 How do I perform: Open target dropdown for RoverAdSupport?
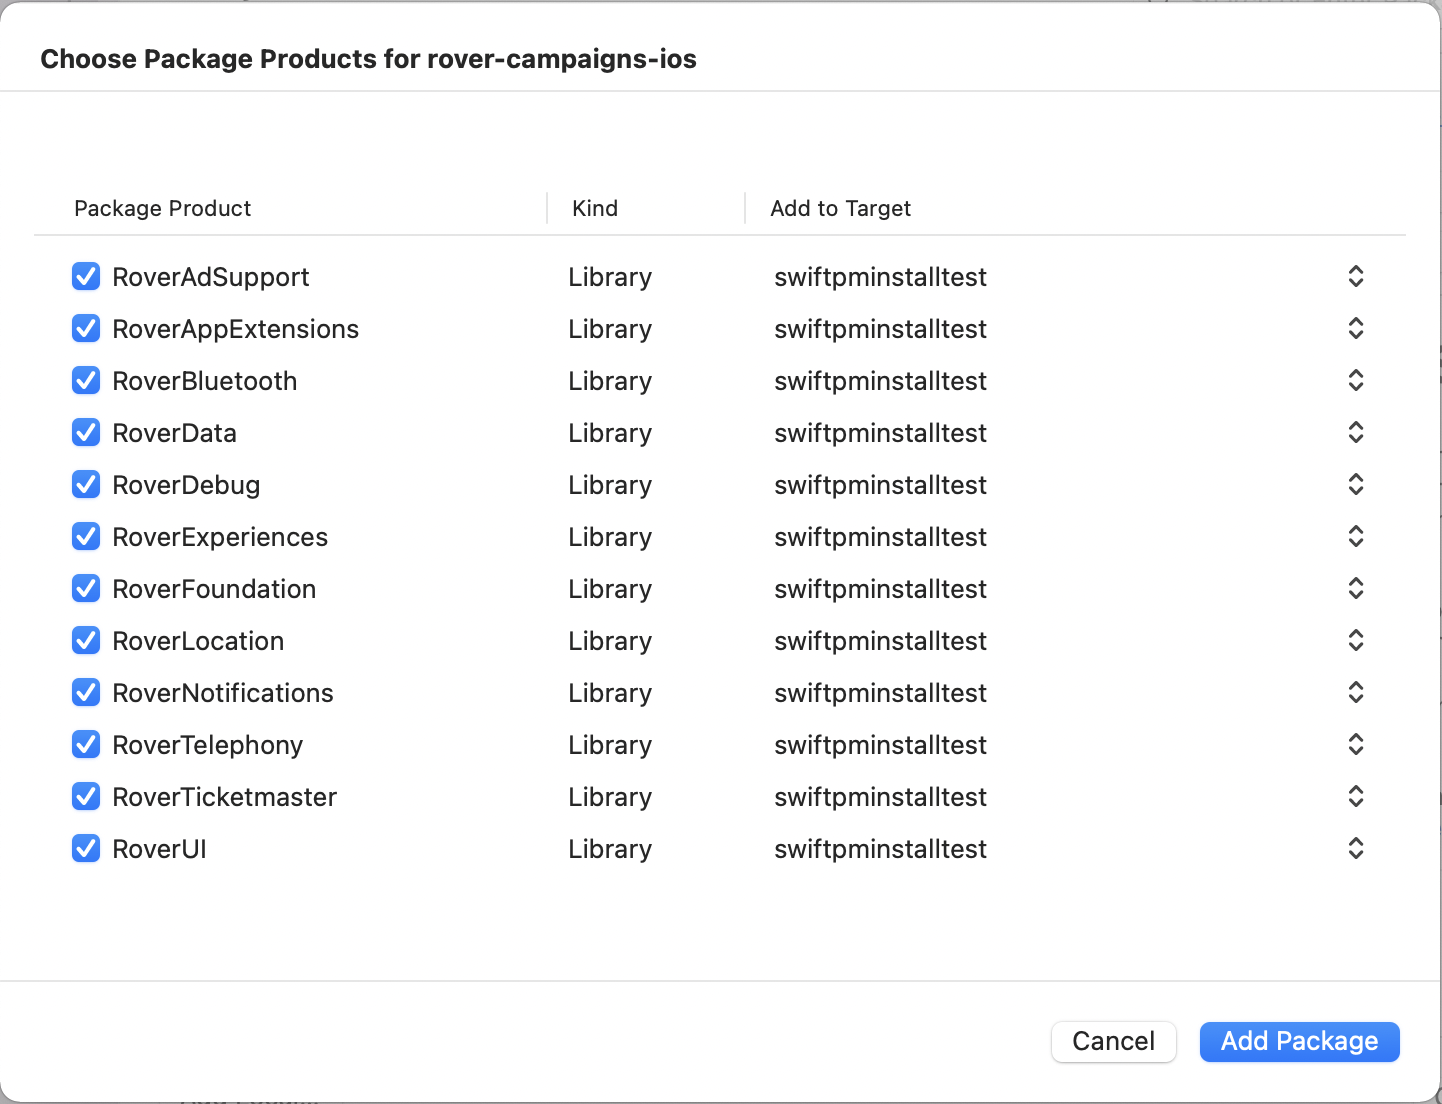(1355, 277)
